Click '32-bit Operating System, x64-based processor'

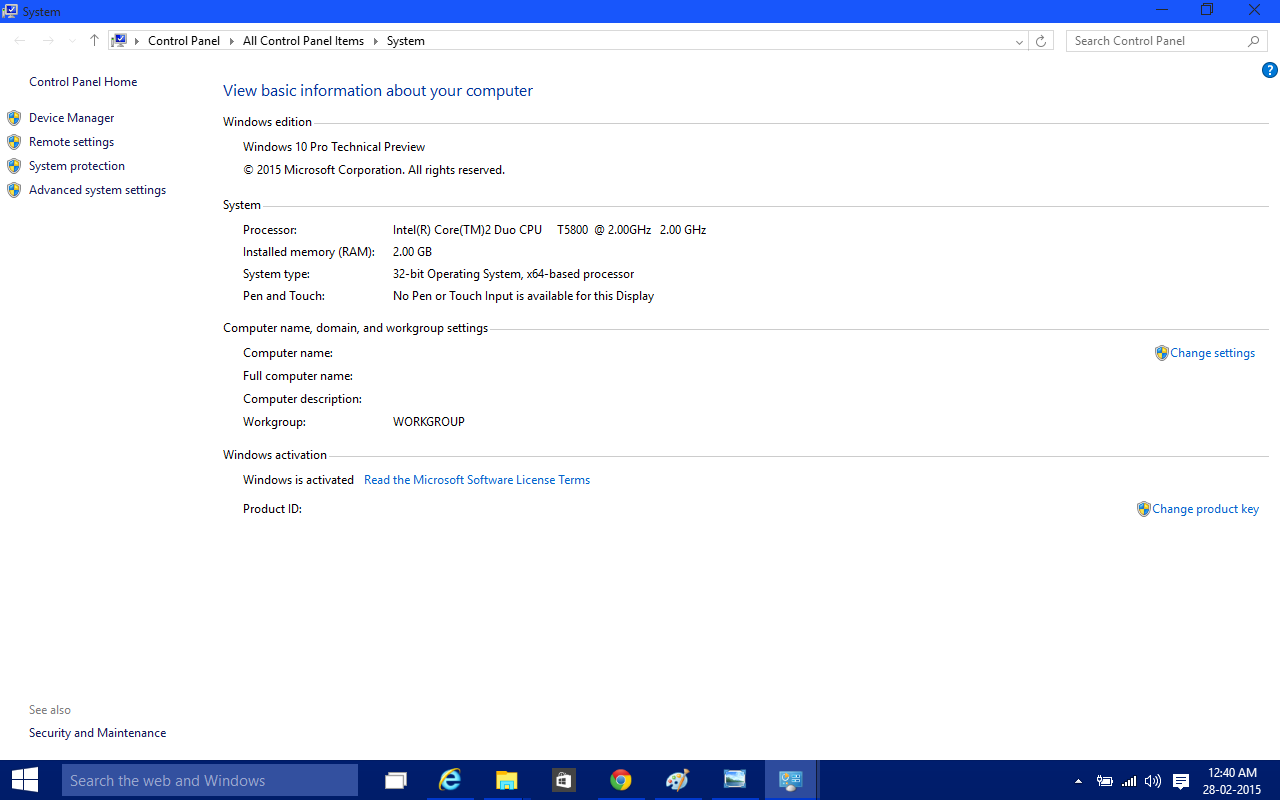tap(513, 274)
